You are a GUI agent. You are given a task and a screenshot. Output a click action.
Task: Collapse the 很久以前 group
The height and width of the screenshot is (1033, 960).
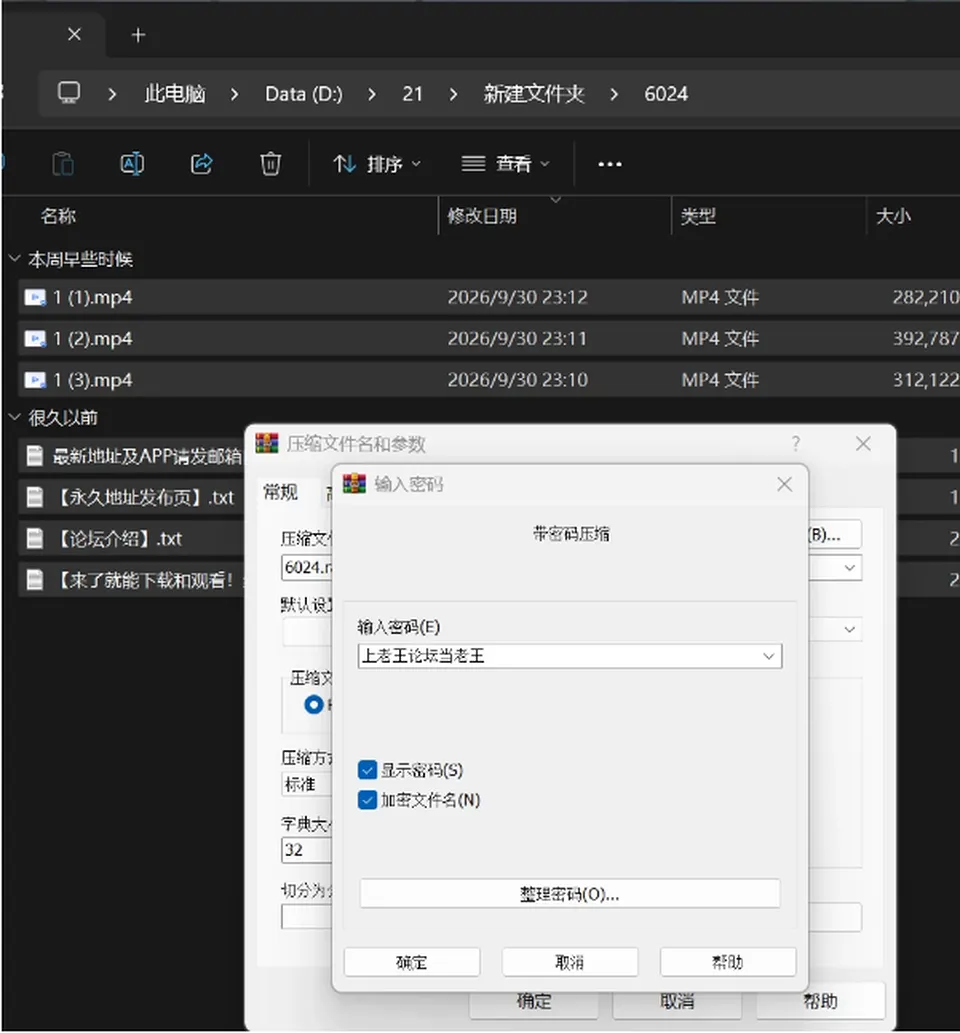pyautogui.click(x=14, y=417)
